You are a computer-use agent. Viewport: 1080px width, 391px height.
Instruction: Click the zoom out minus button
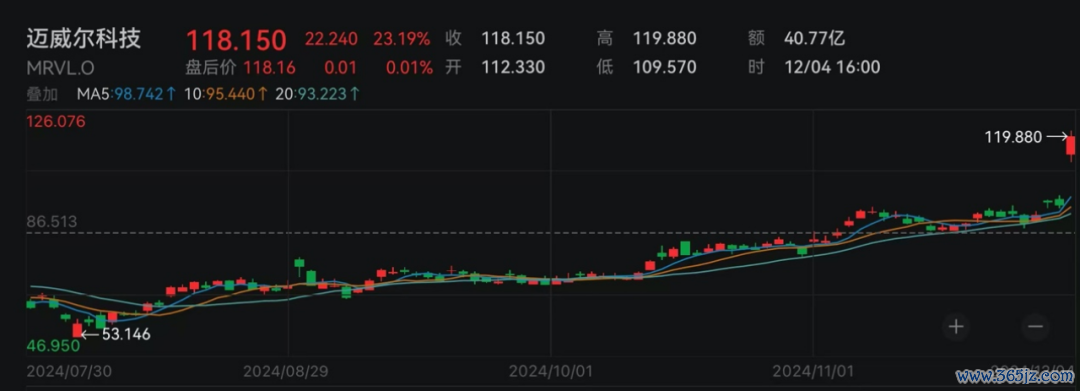(x=1035, y=326)
